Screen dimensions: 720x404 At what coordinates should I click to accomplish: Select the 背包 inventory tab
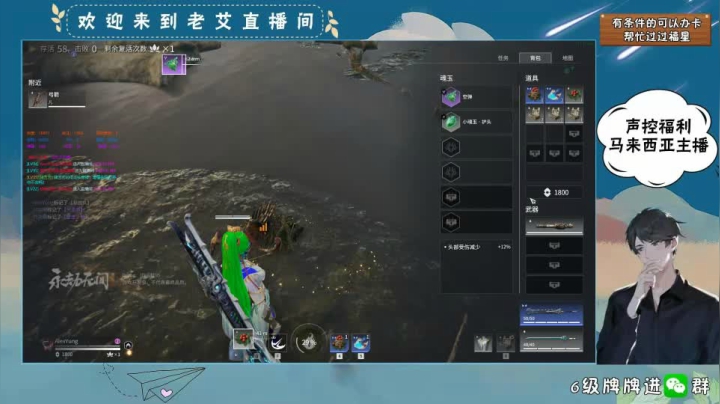coord(535,58)
